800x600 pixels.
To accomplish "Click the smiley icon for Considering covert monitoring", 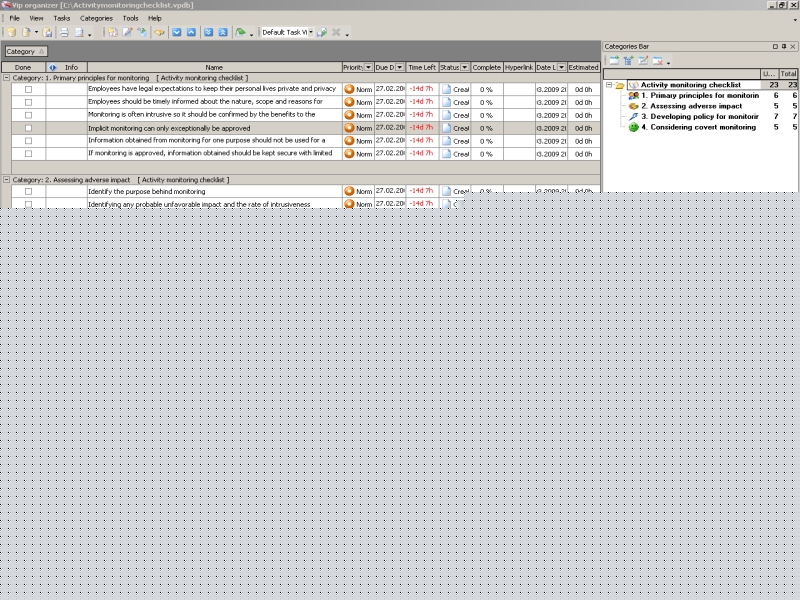I will coord(633,127).
